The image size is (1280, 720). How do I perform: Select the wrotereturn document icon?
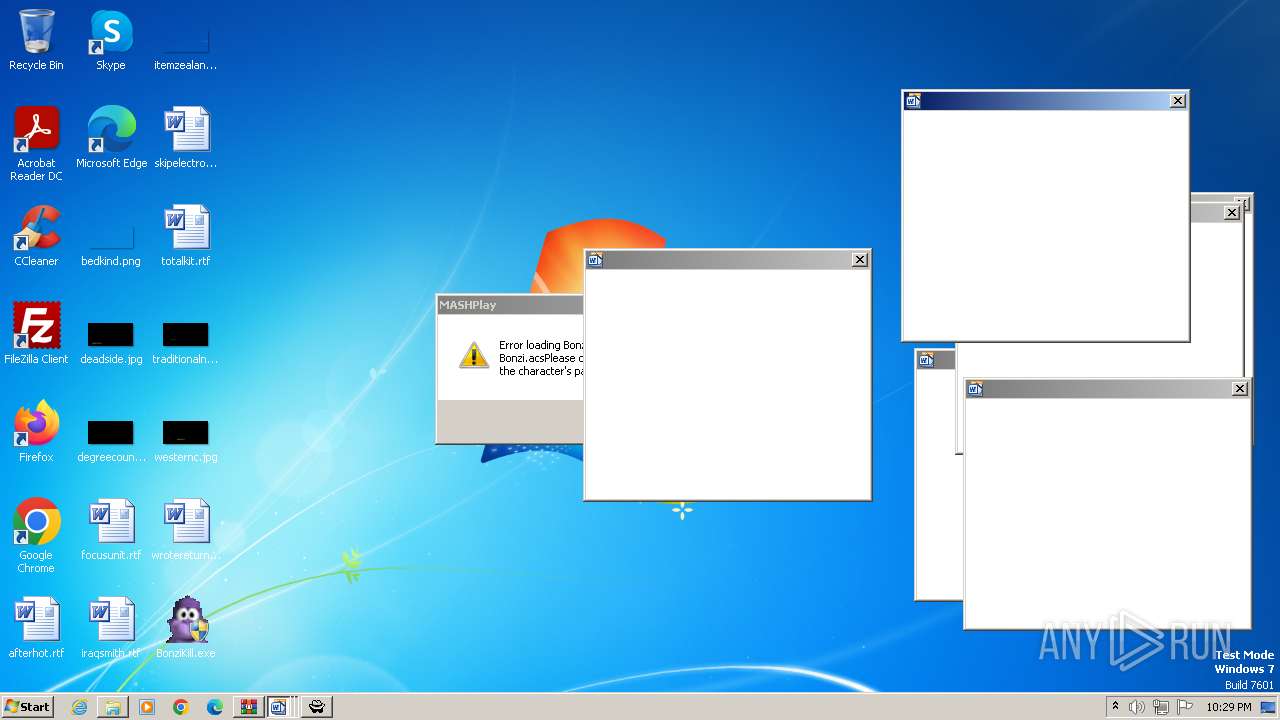click(x=186, y=530)
